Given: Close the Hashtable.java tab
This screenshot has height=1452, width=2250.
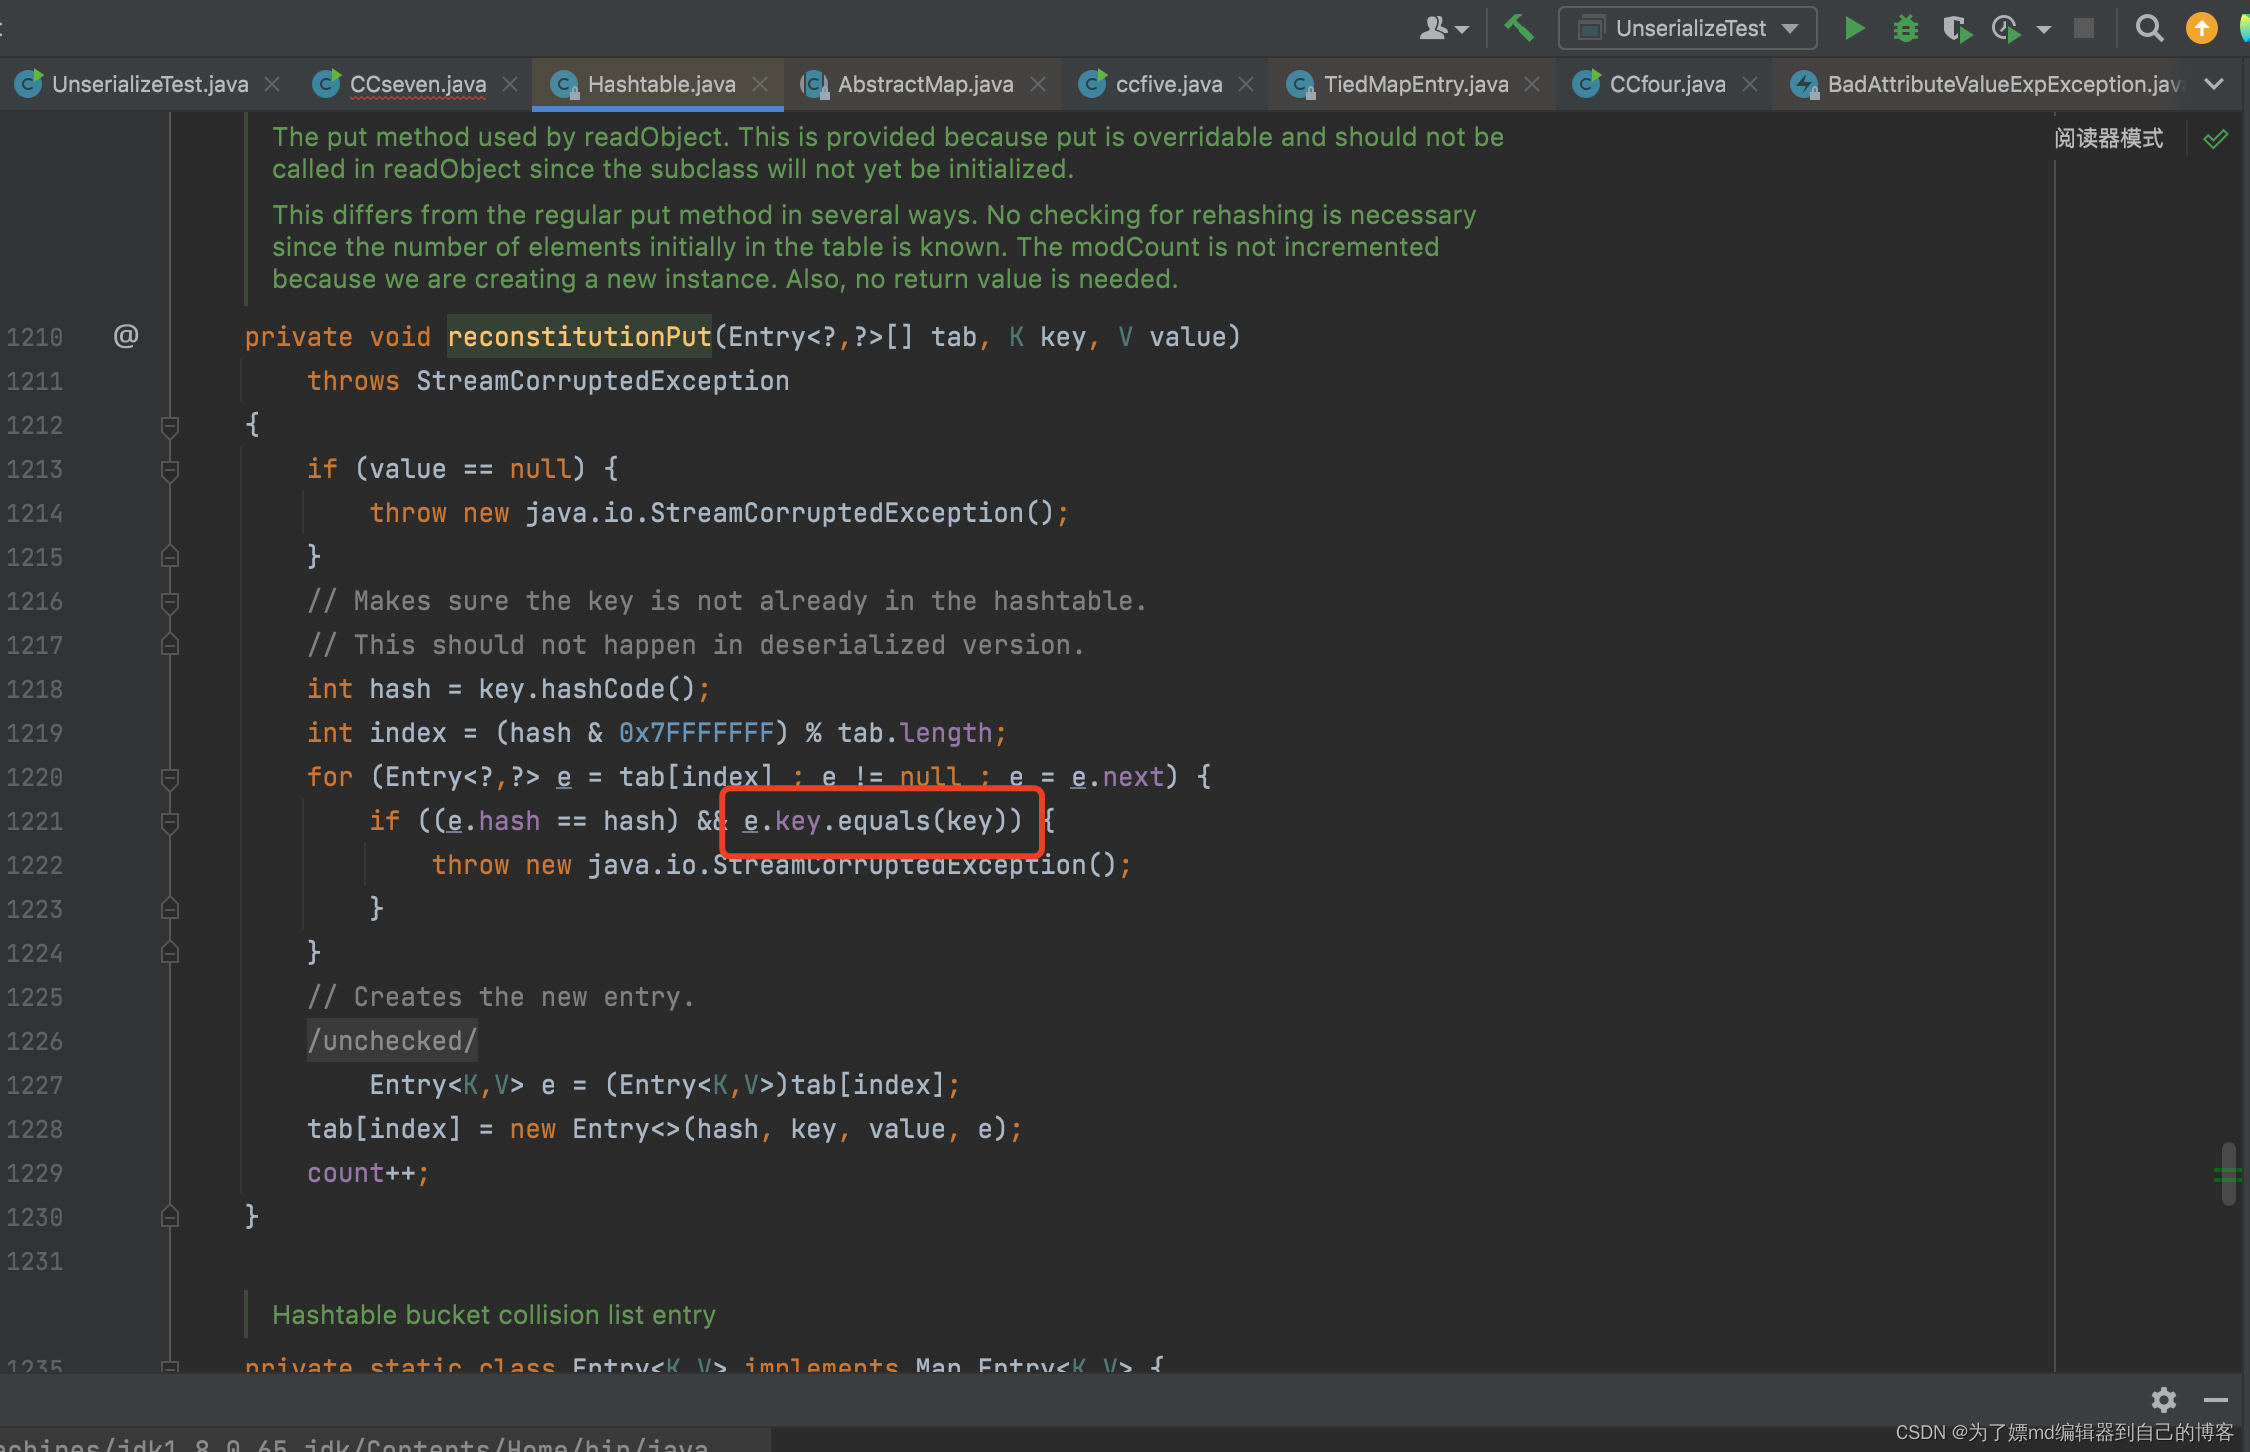Looking at the screenshot, I should pyautogui.click(x=760, y=85).
